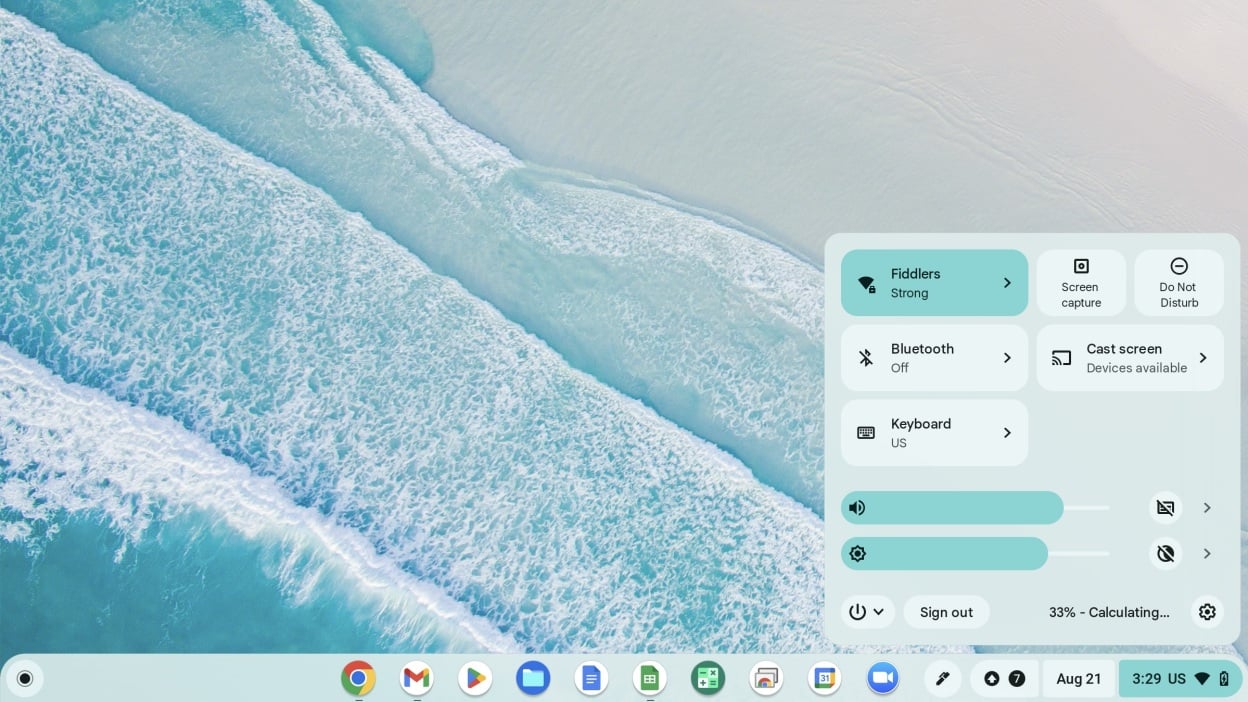Image resolution: width=1248 pixels, height=702 pixels.
Task: Open the stylus tools menu on the shelf
Action: pyautogui.click(x=942, y=678)
